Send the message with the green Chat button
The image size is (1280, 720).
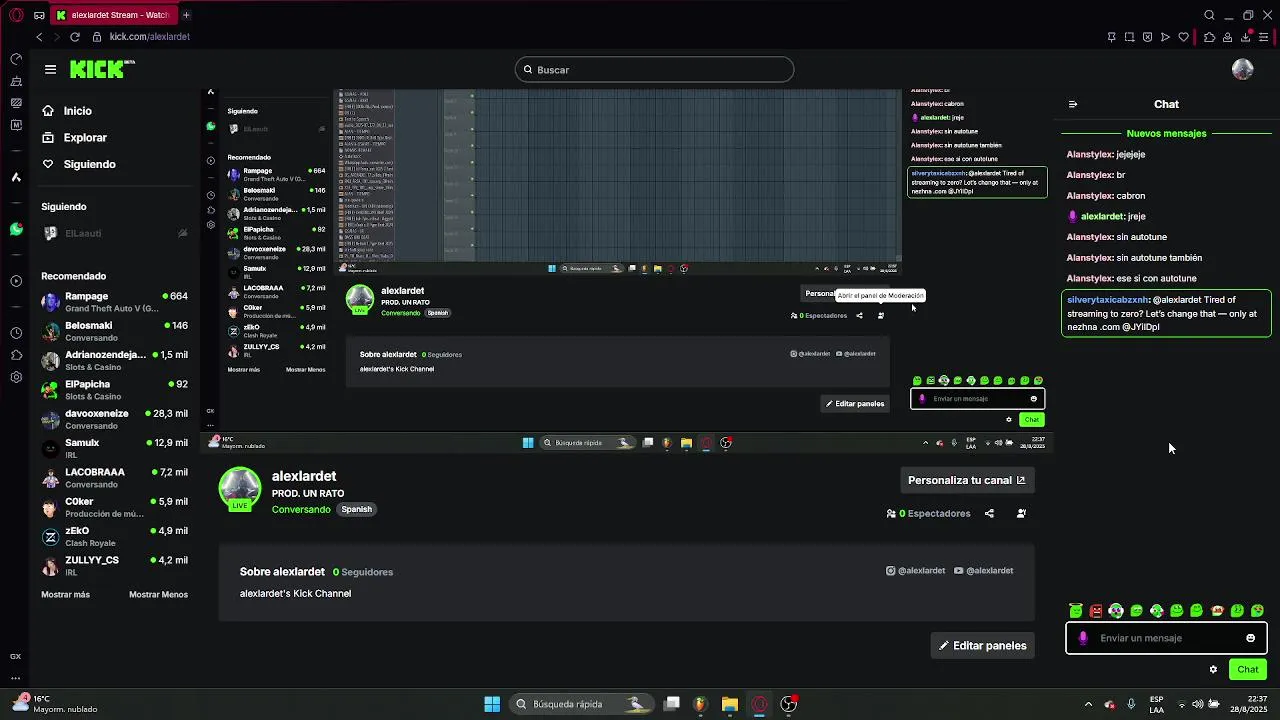click(1248, 670)
